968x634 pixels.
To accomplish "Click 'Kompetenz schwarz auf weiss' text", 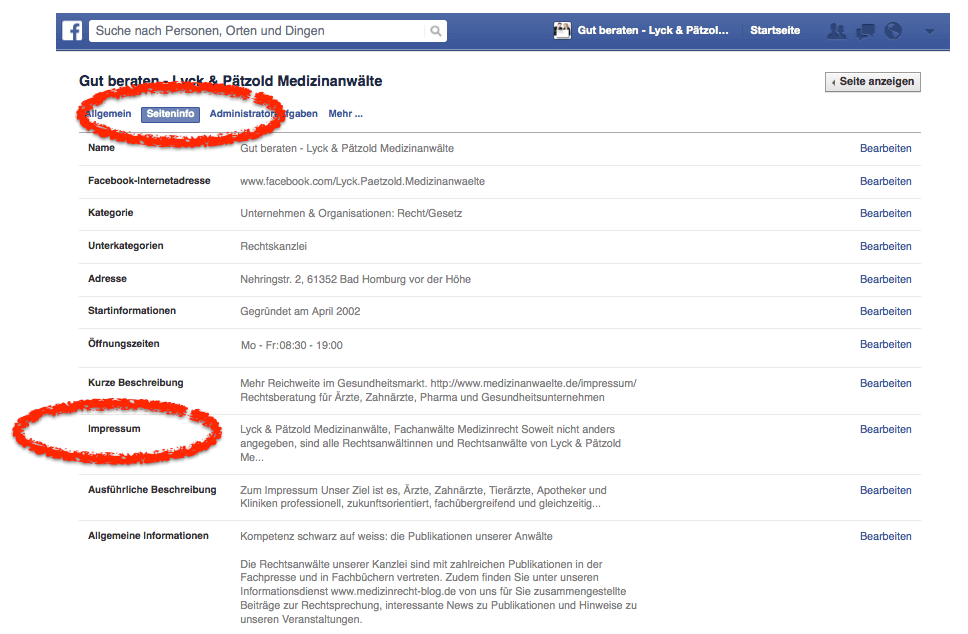I will (396, 536).
